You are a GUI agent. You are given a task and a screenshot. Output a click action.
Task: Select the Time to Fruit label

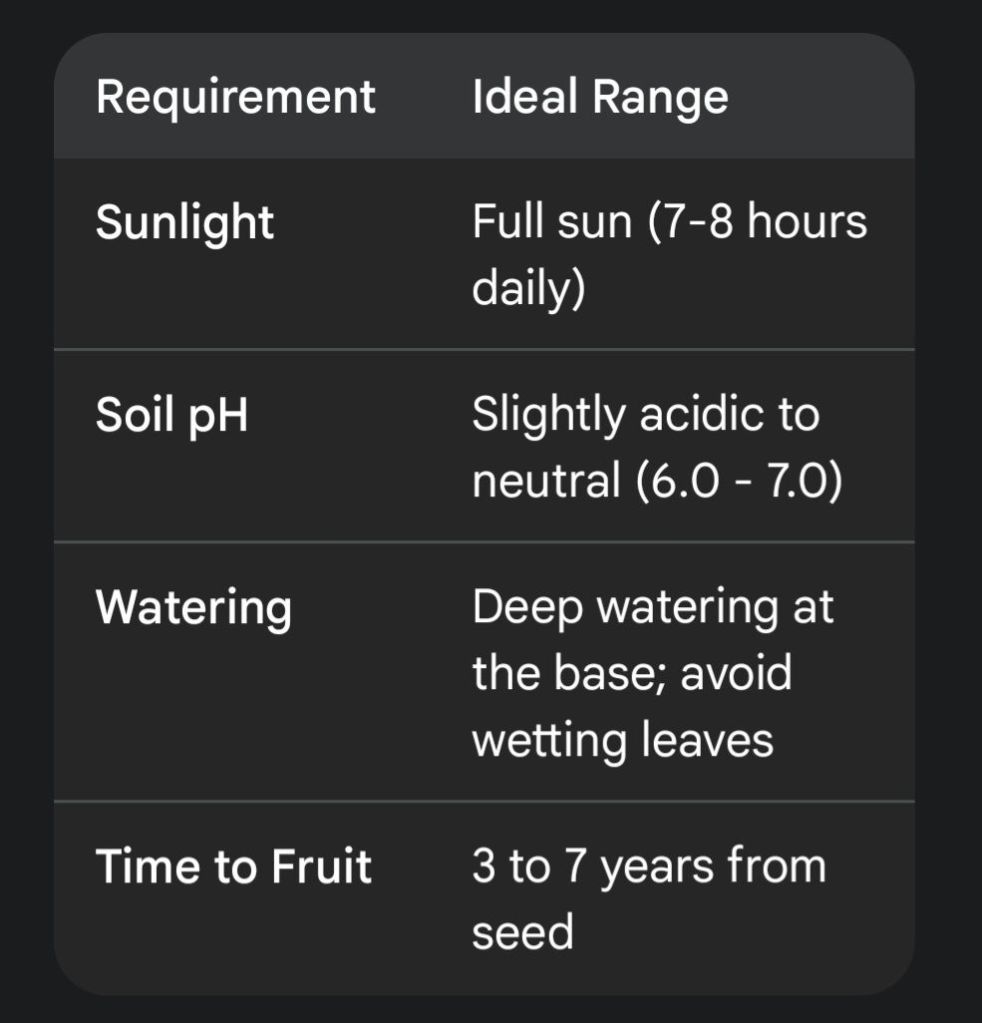click(233, 865)
